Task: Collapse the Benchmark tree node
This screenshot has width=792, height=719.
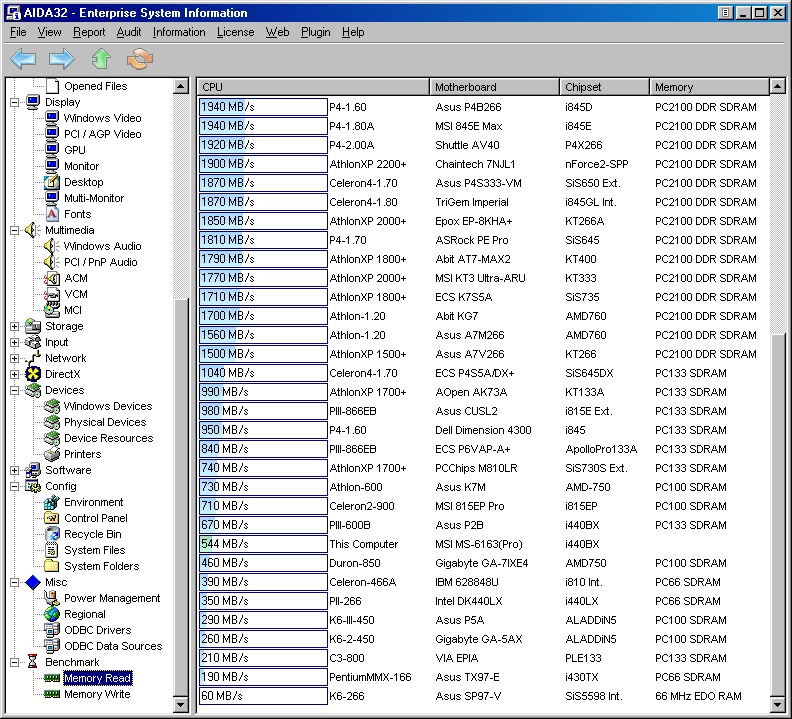Action: point(15,662)
